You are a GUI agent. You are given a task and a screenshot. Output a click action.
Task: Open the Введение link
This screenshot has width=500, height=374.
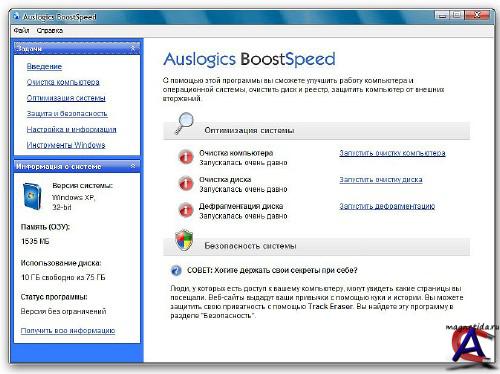44,66
